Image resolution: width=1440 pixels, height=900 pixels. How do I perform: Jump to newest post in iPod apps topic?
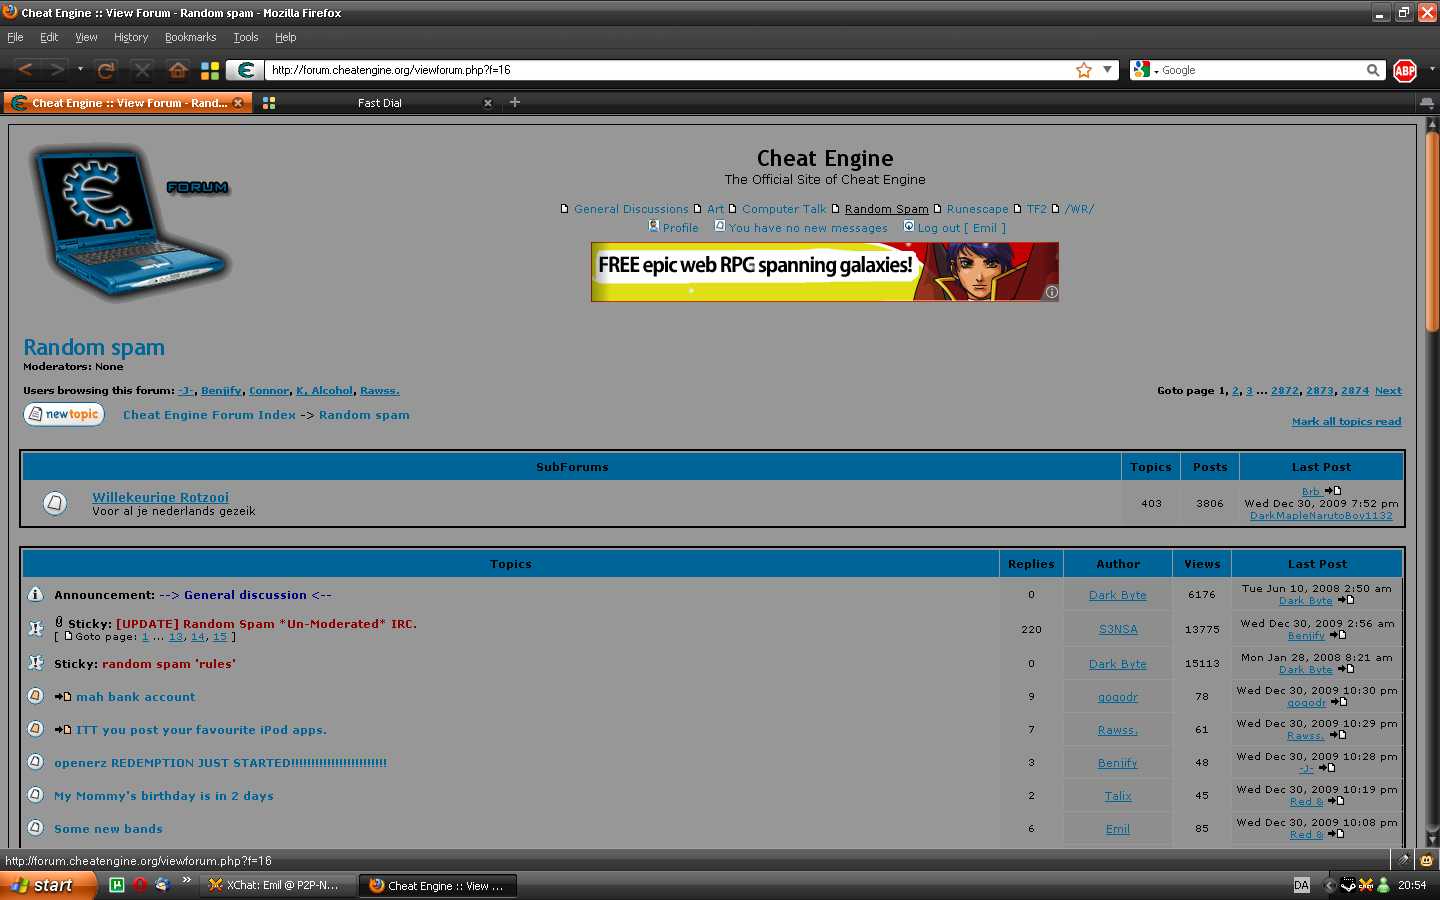(x=63, y=730)
